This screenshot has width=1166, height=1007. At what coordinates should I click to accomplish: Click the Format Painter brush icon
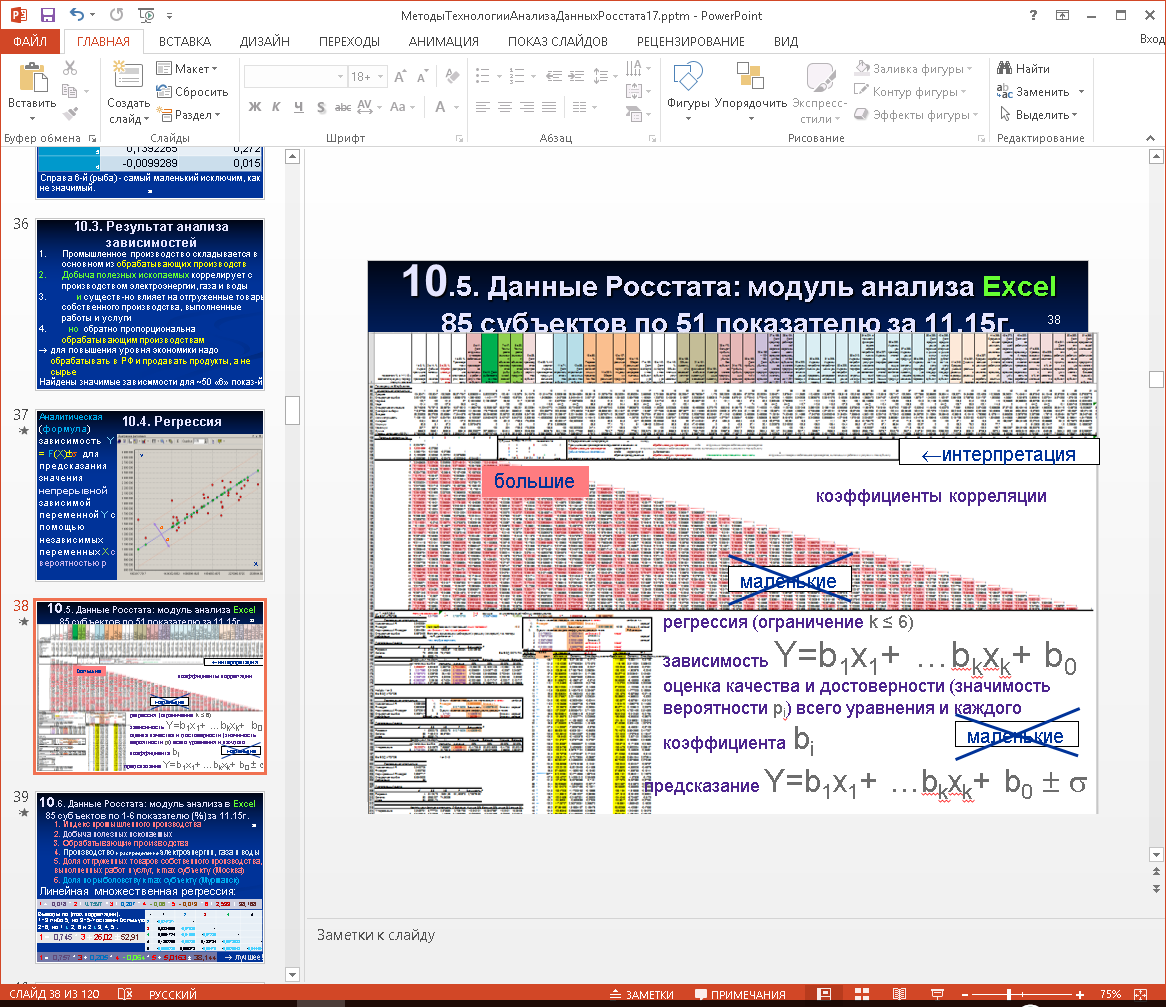pyautogui.click(x=70, y=114)
